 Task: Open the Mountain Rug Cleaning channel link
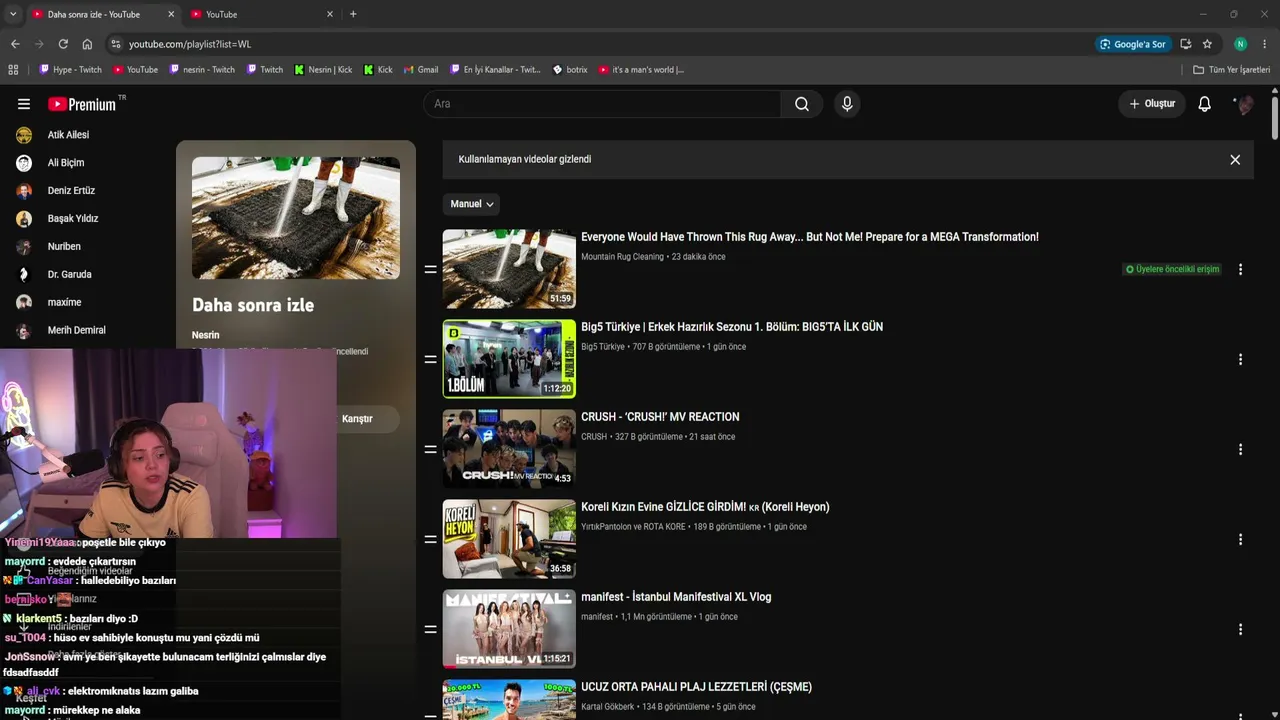pyautogui.click(x=622, y=257)
